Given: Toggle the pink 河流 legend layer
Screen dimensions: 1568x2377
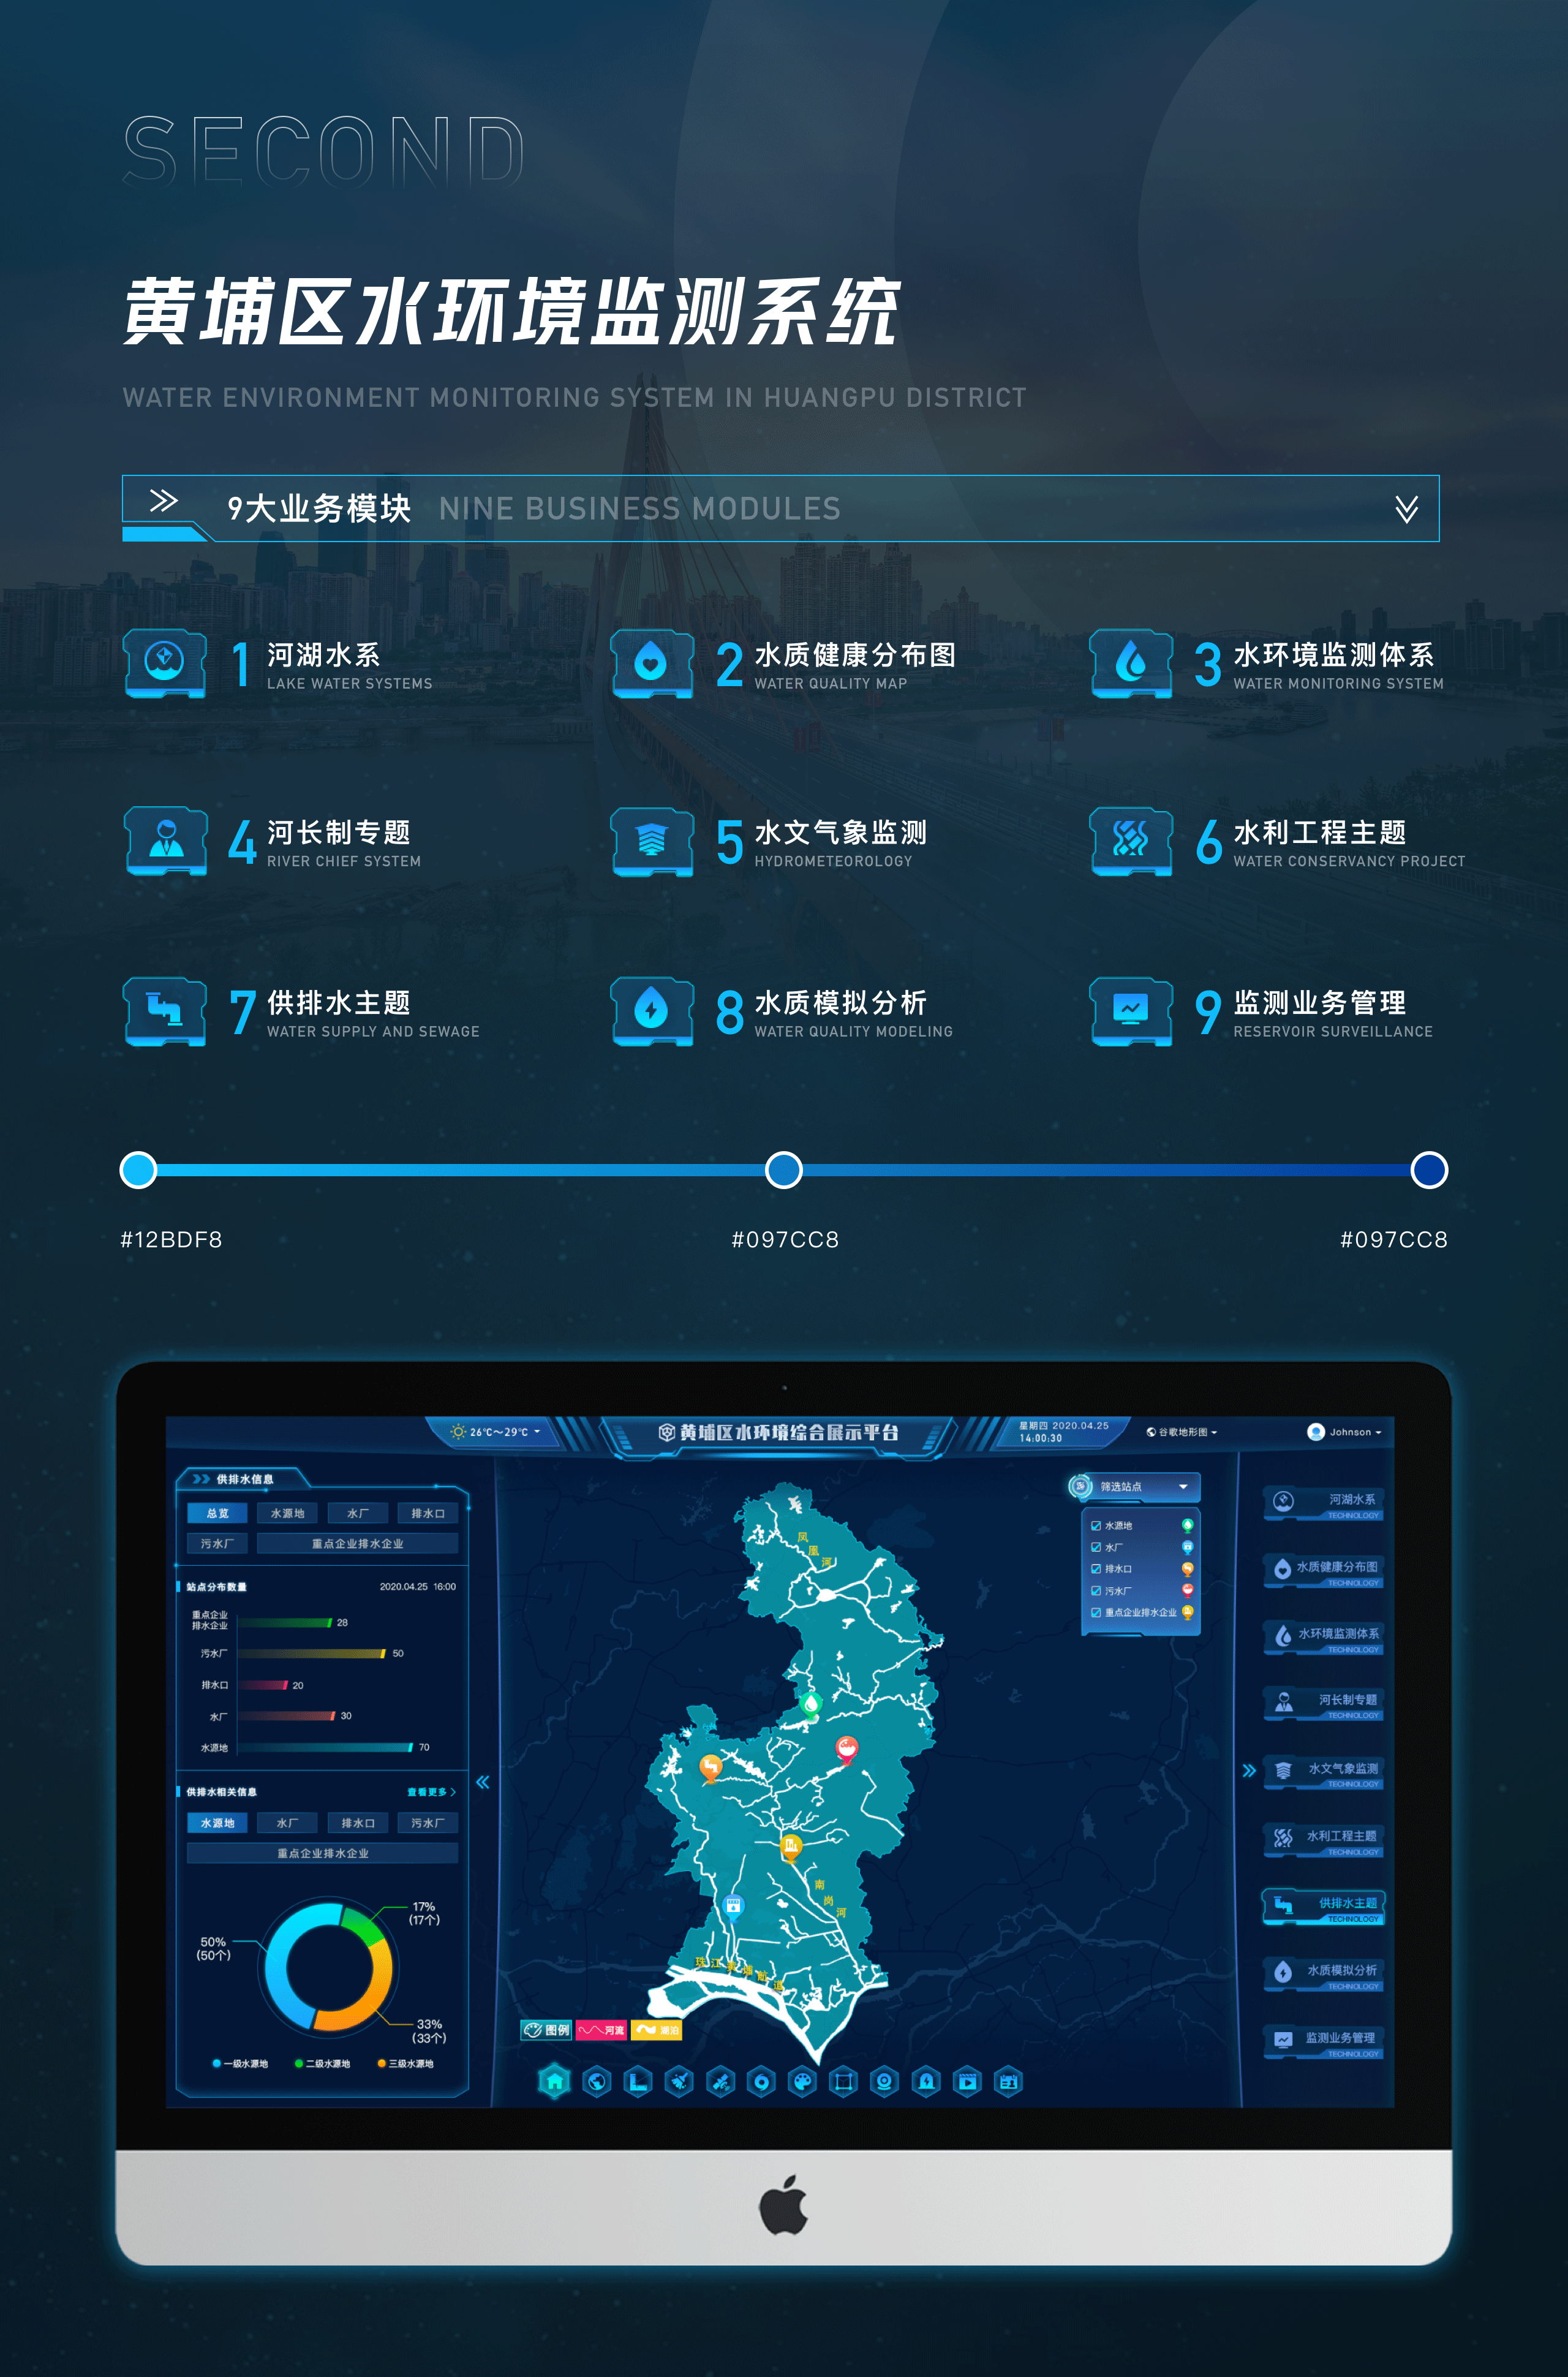Looking at the screenshot, I should pos(601,2030).
